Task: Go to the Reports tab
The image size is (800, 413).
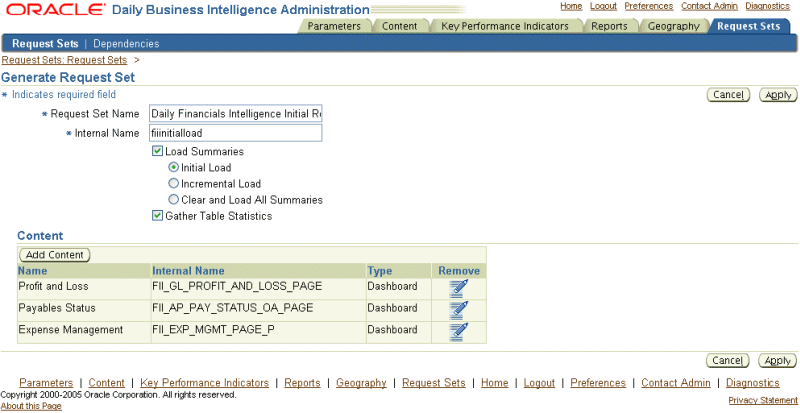Action: point(609,26)
